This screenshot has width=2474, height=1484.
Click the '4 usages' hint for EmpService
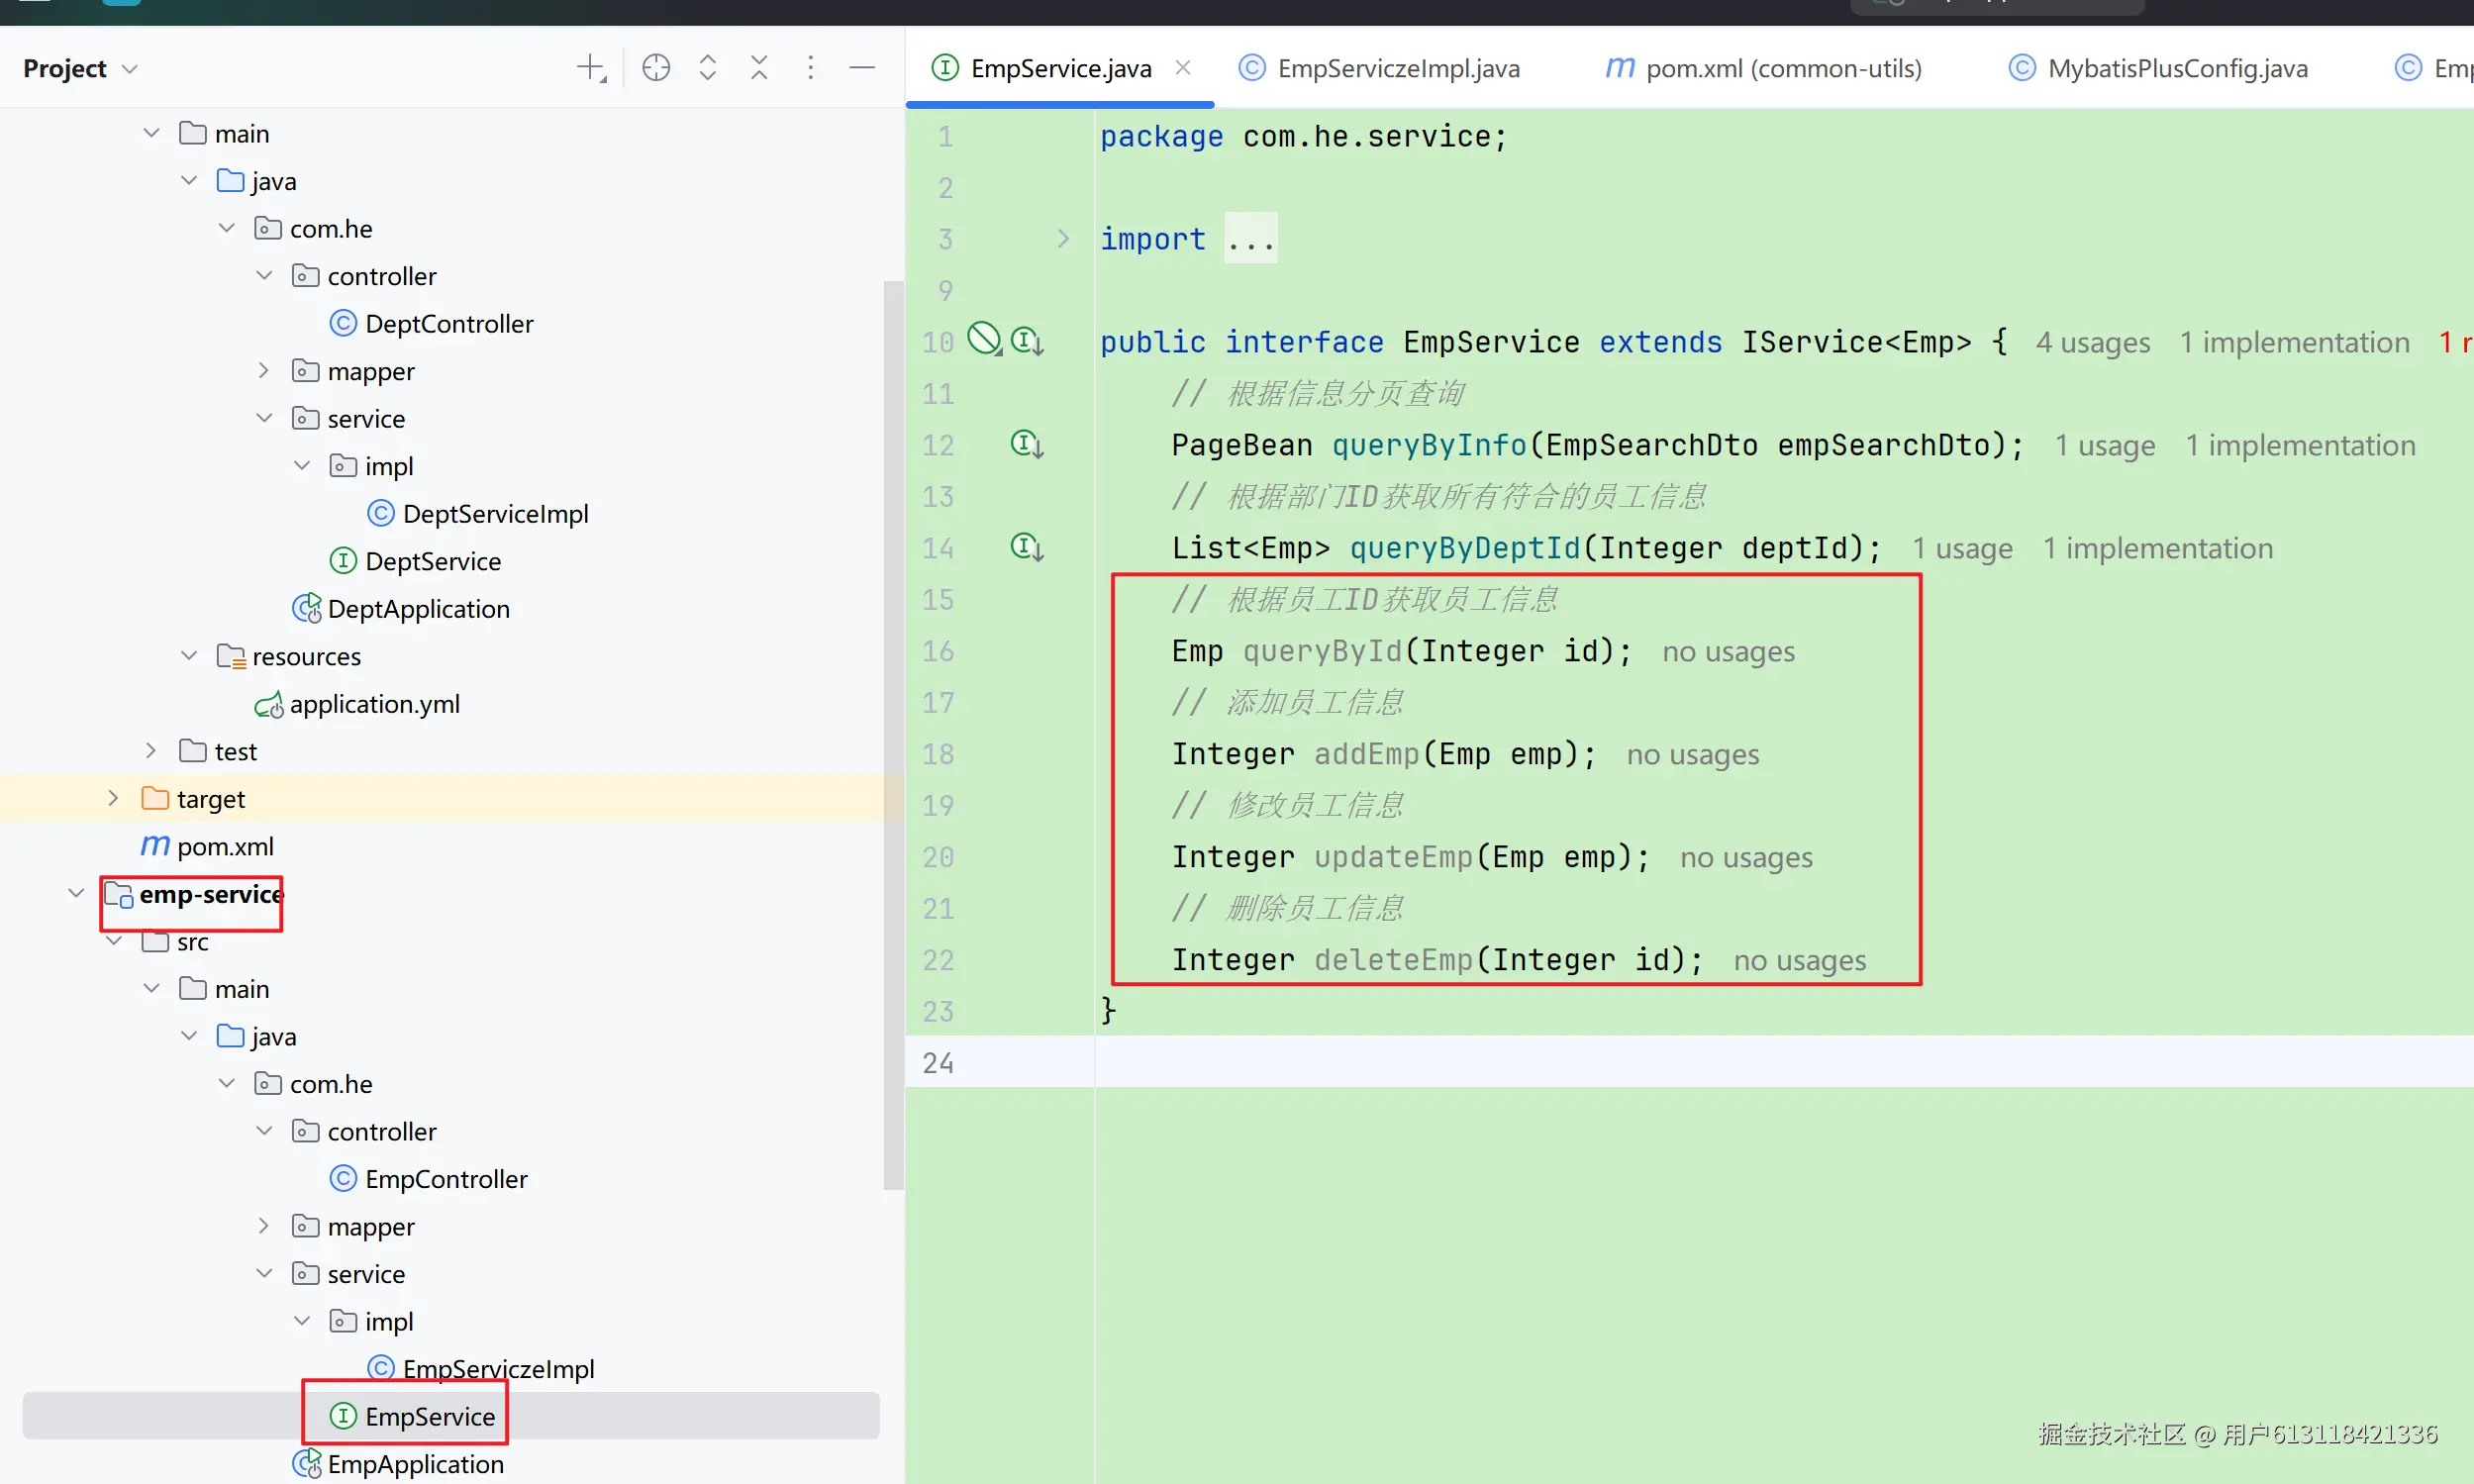pyautogui.click(x=2092, y=342)
